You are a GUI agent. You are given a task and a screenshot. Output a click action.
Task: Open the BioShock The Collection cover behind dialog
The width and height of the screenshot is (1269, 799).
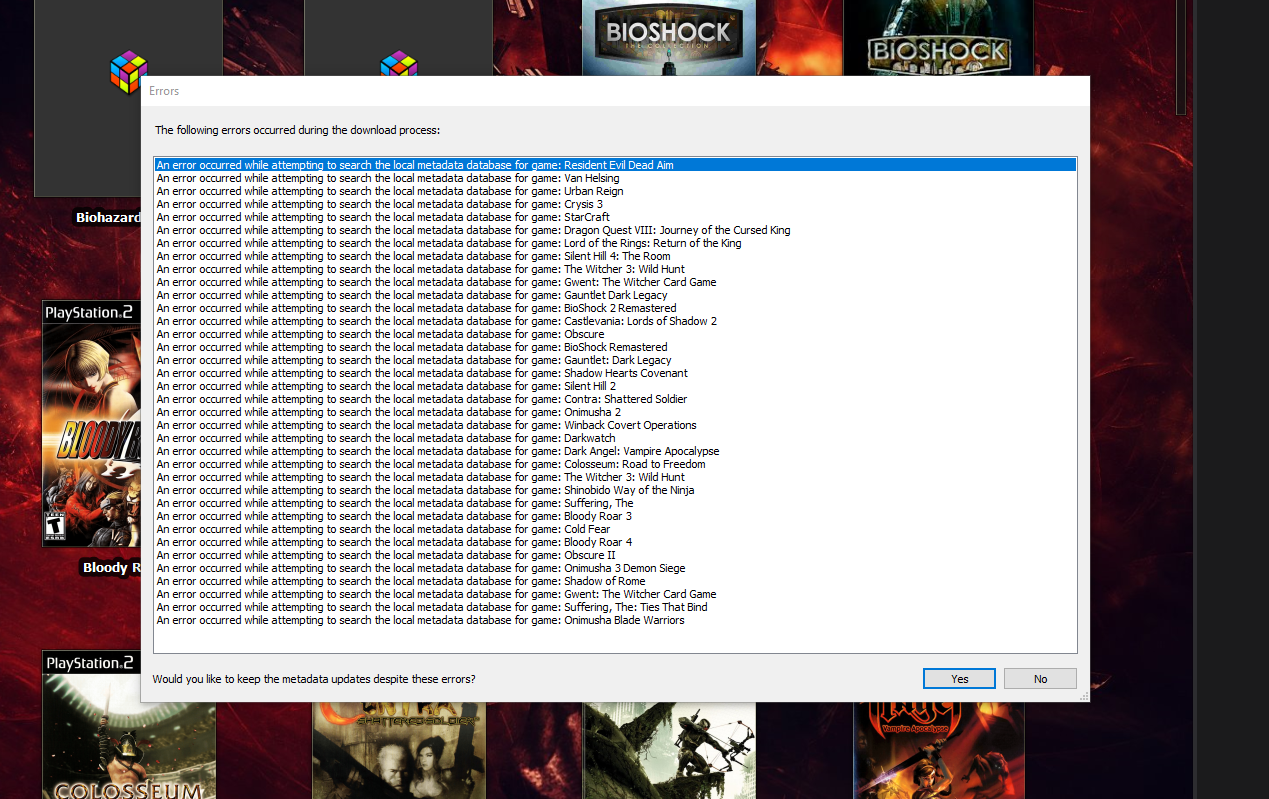click(x=669, y=37)
